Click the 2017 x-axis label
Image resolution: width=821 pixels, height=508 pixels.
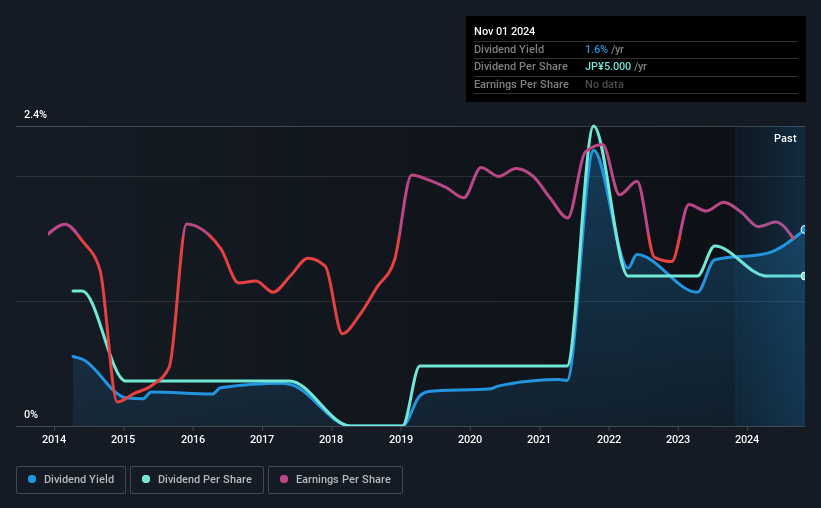[262, 439]
